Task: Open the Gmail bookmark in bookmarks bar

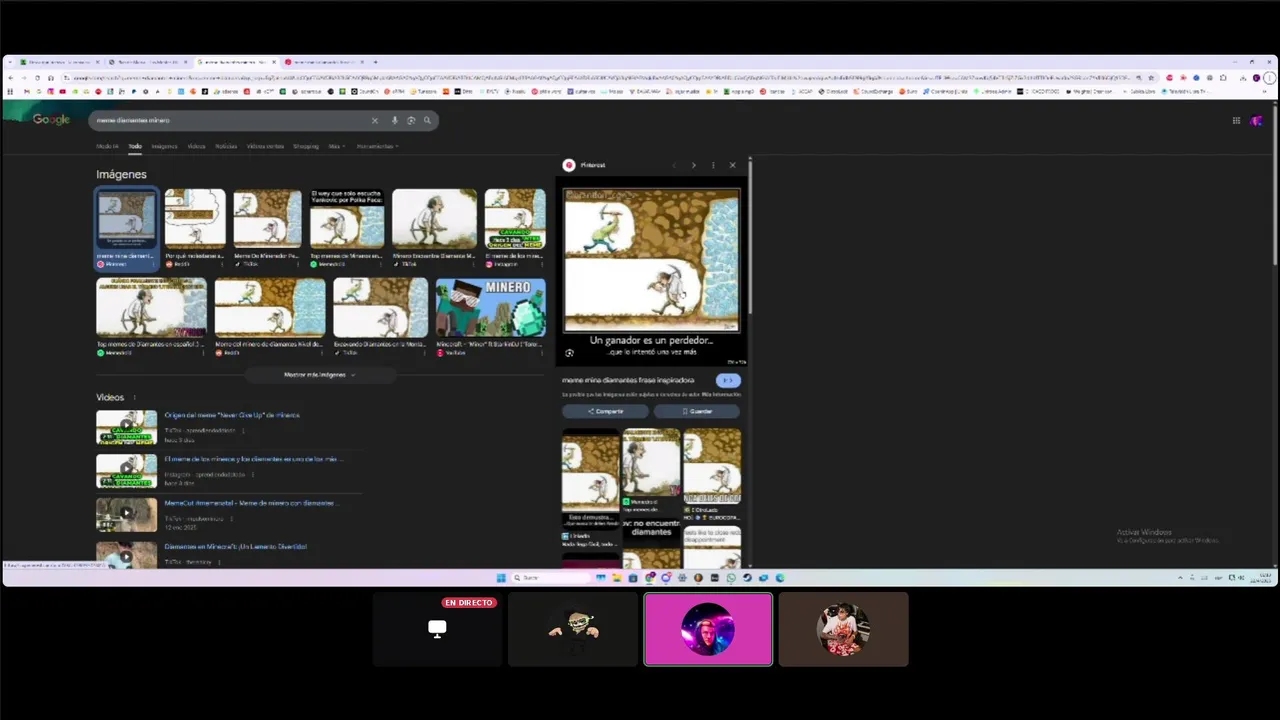Action: pyautogui.click(x=27, y=91)
